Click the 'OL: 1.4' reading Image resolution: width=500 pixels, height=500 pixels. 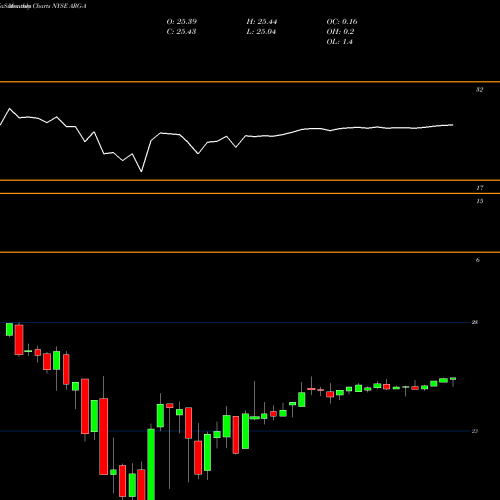pyautogui.click(x=340, y=42)
